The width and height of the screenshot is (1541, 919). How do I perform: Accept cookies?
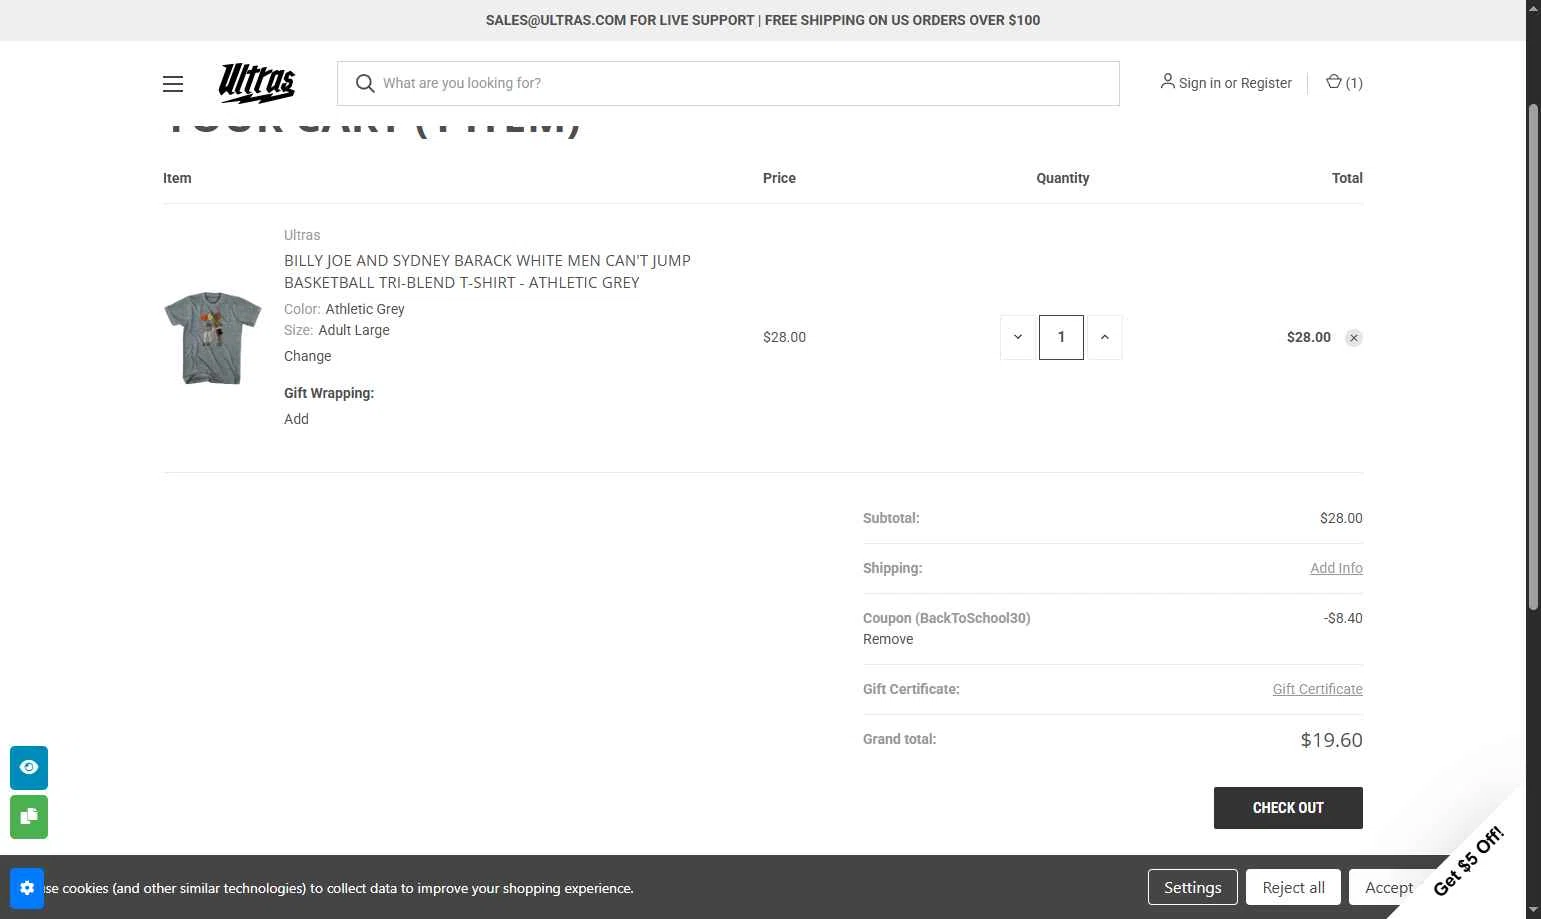click(x=1388, y=887)
